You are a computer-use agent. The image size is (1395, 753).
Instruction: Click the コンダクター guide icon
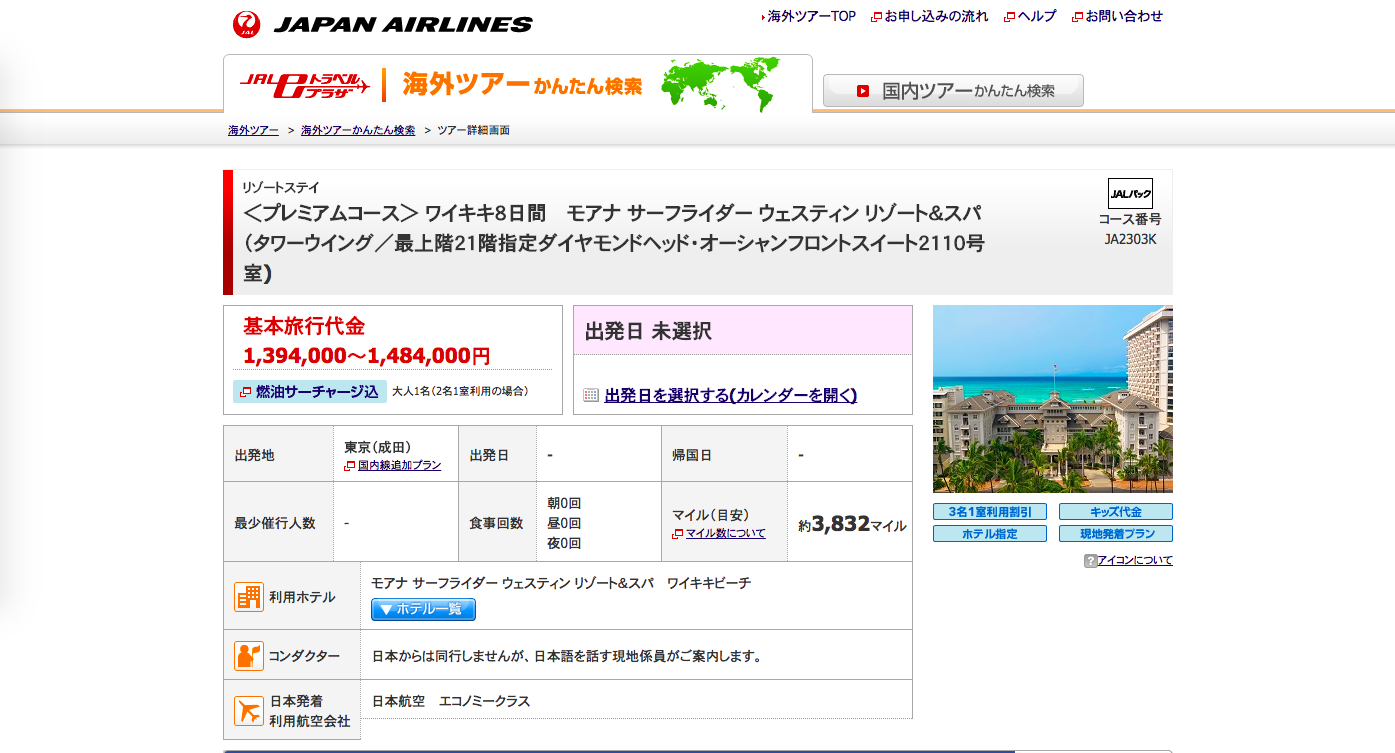[x=249, y=656]
